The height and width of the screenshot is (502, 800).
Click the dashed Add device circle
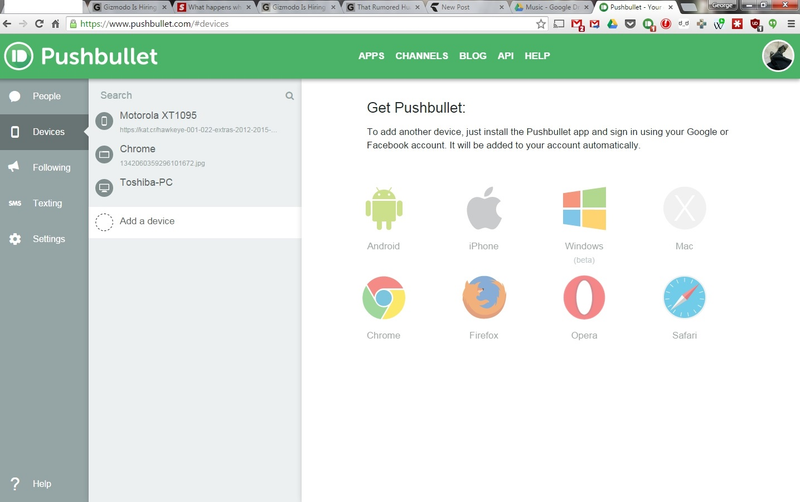104,222
